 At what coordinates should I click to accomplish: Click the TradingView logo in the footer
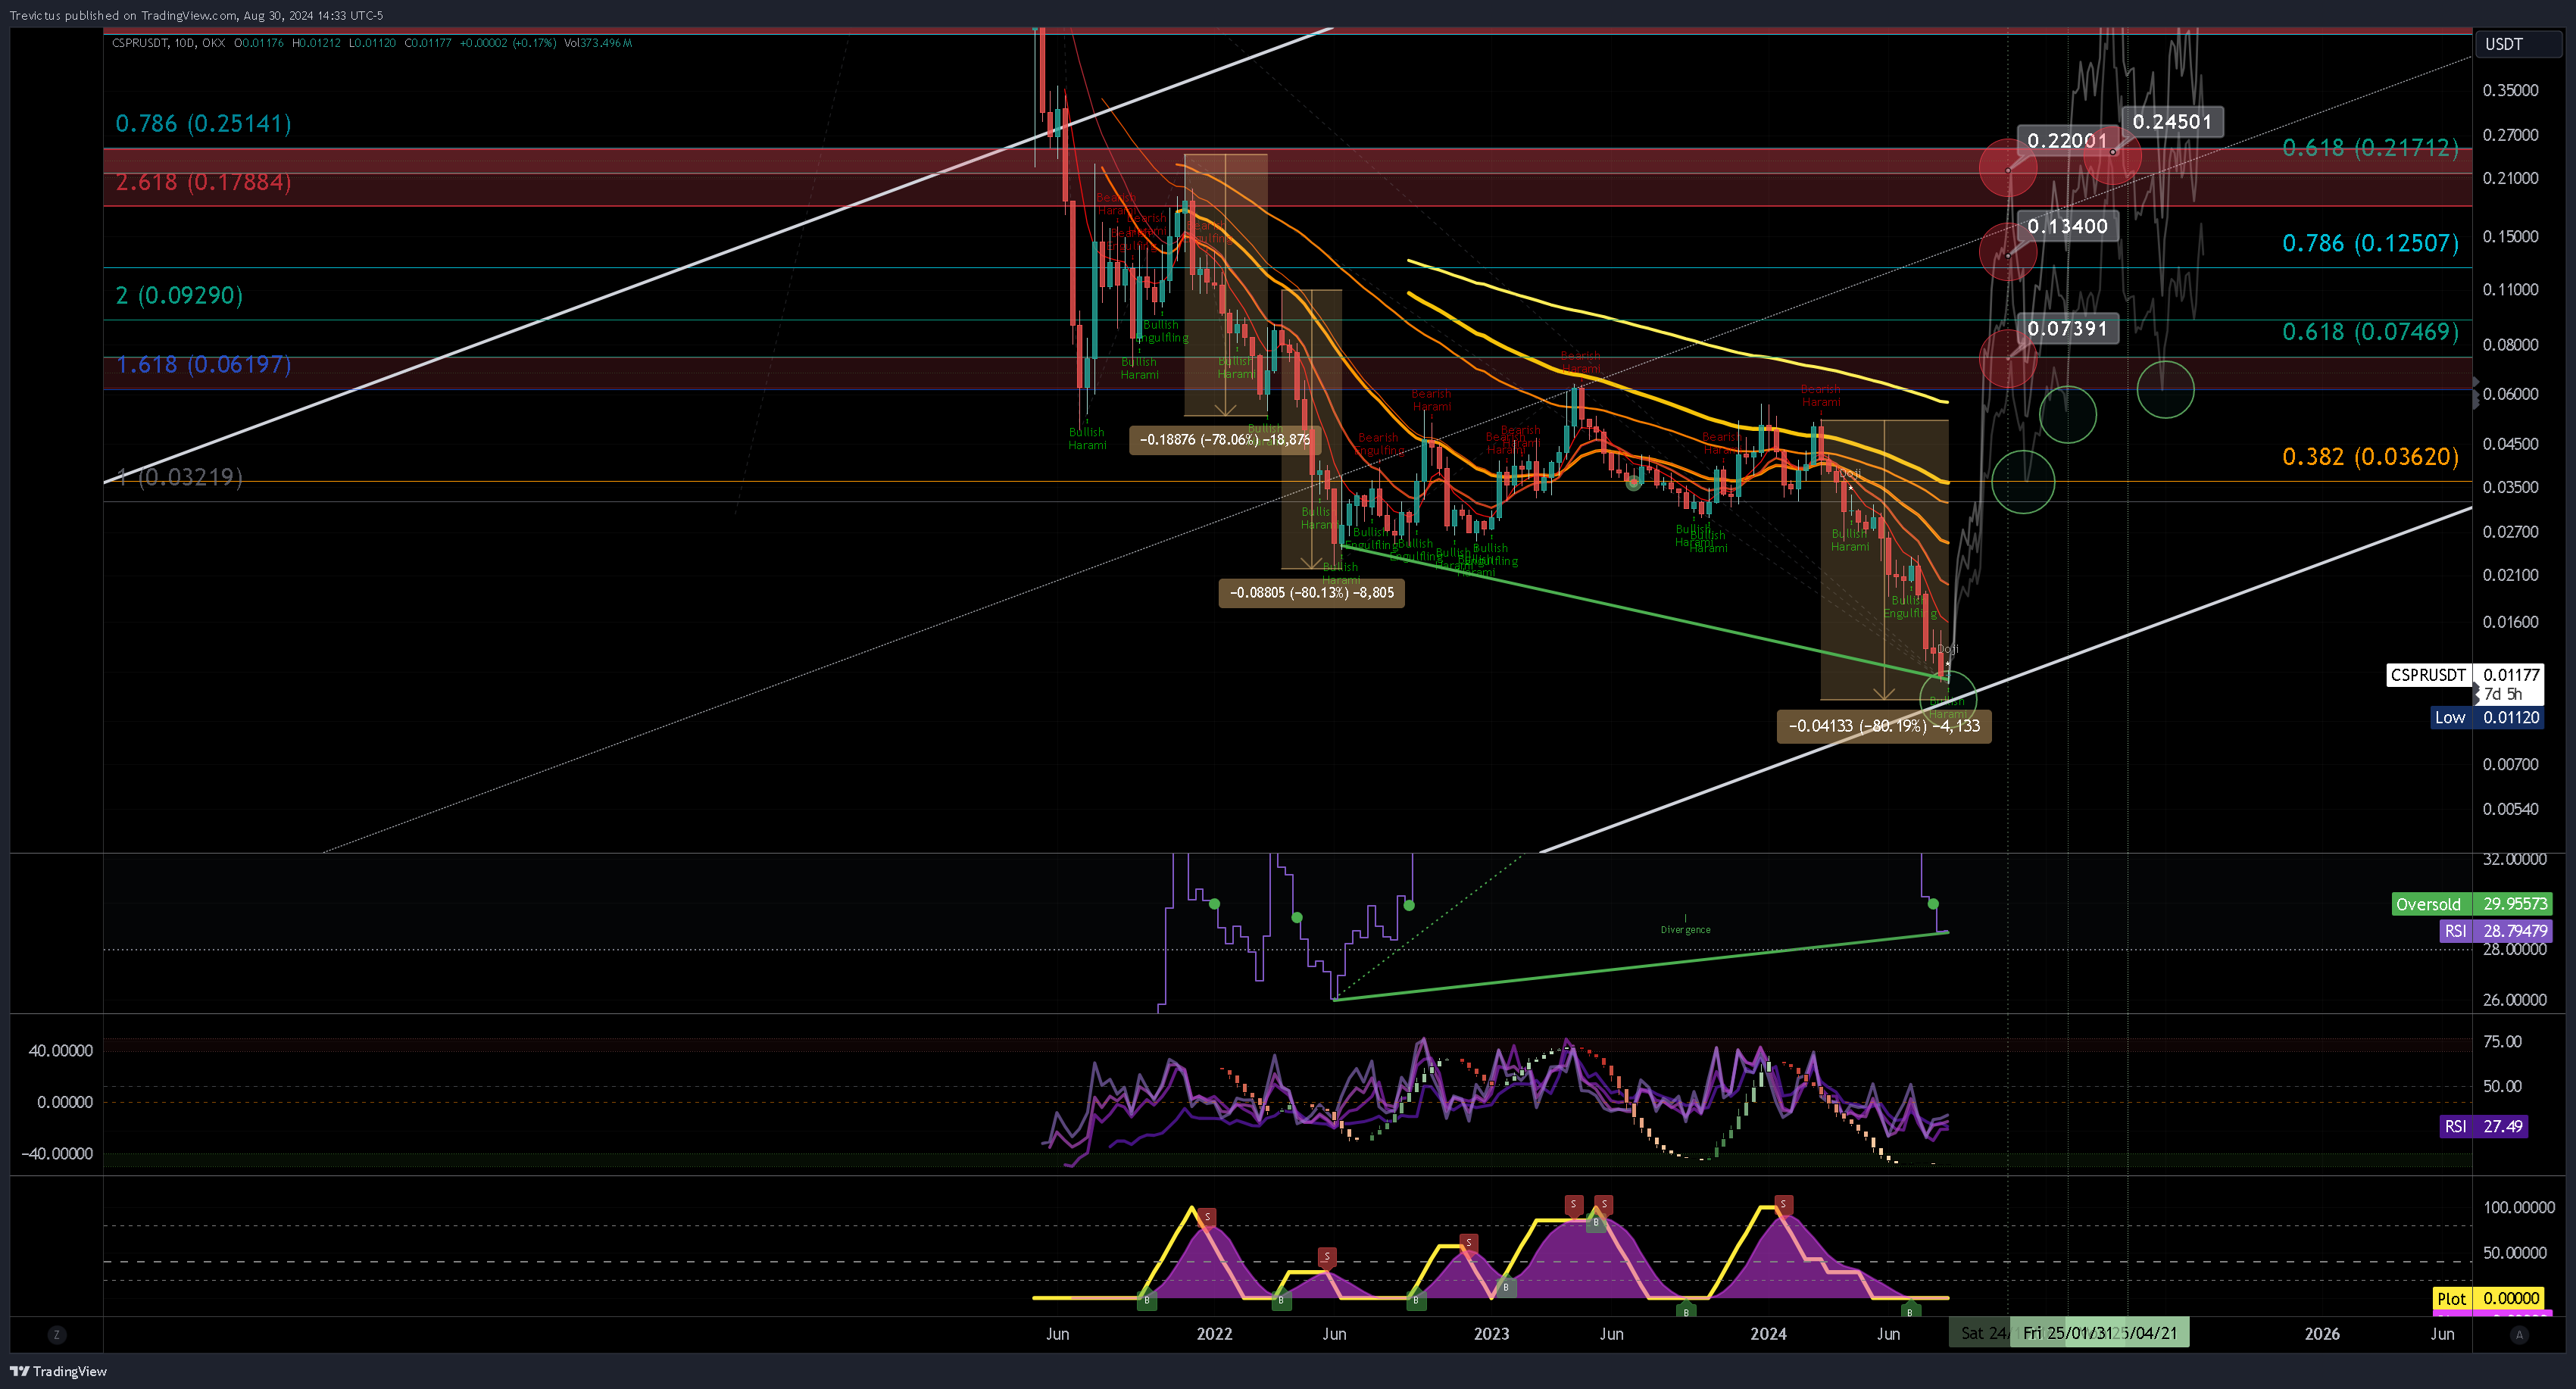[58, 1371]
